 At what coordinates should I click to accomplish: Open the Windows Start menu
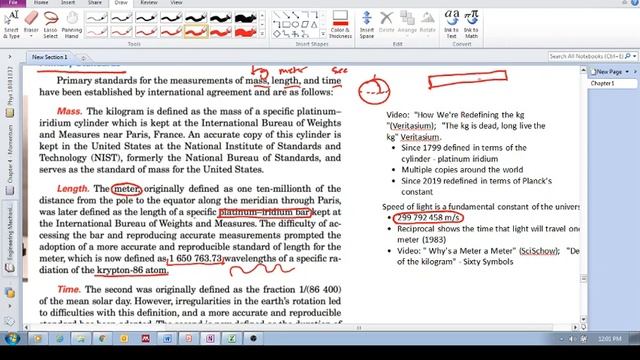[x=11, y=338]
